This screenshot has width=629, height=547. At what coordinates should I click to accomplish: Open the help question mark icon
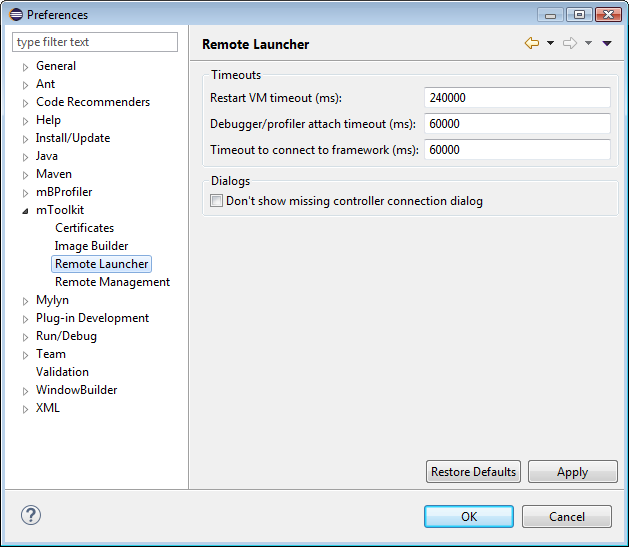[x=30, y=515]
